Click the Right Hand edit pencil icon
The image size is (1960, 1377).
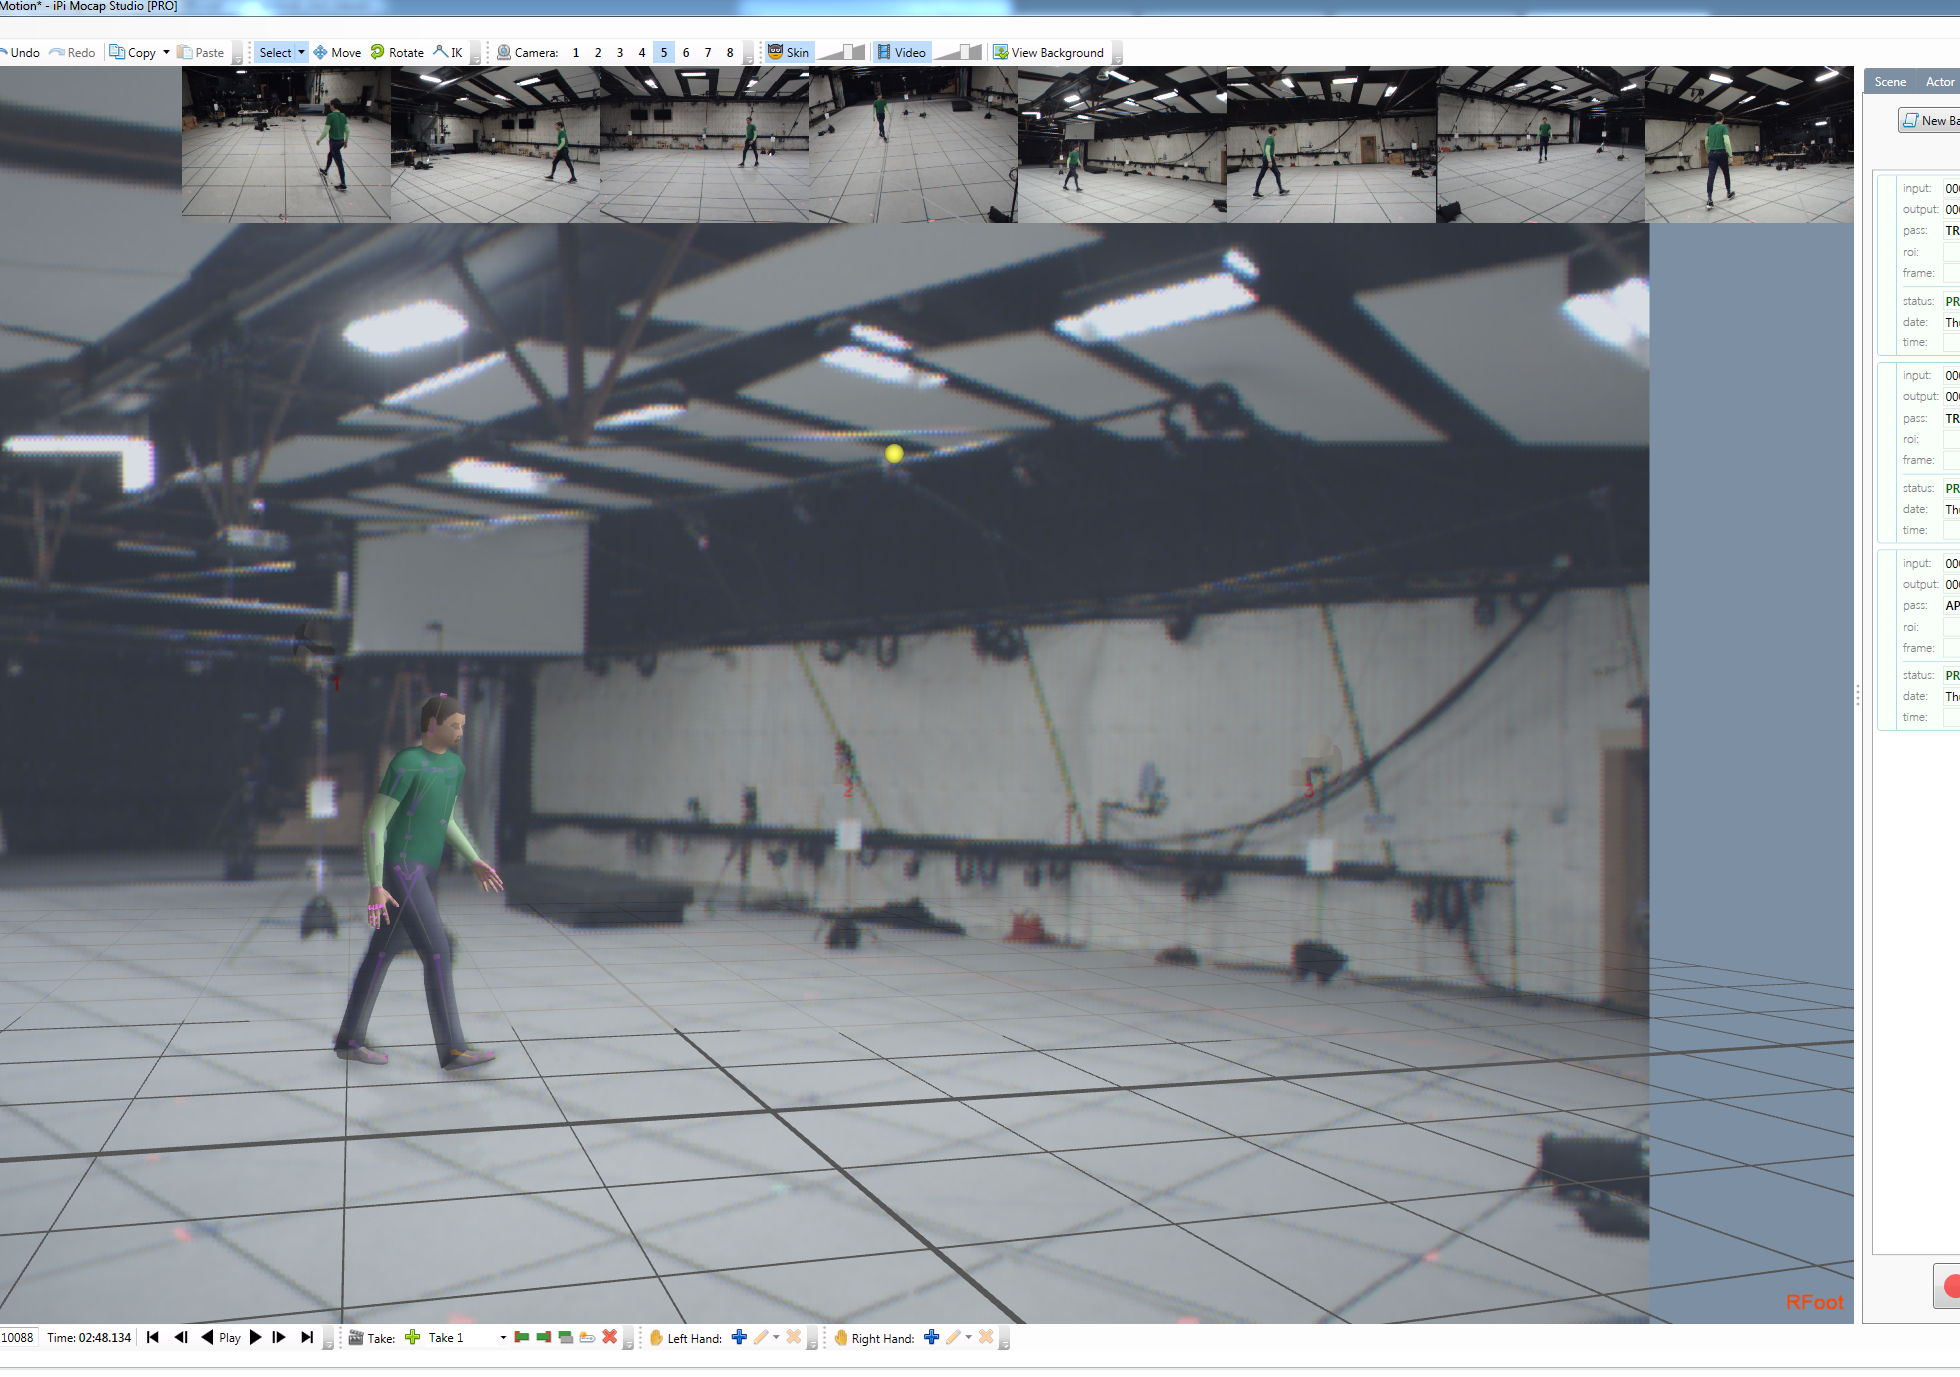pyautogui.click(x=953, y=1338)
